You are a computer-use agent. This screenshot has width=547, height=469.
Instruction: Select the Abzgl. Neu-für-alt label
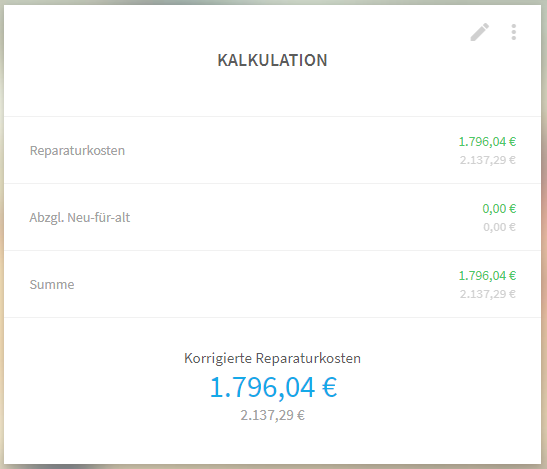pyautogui.click(x=80, y=217)
